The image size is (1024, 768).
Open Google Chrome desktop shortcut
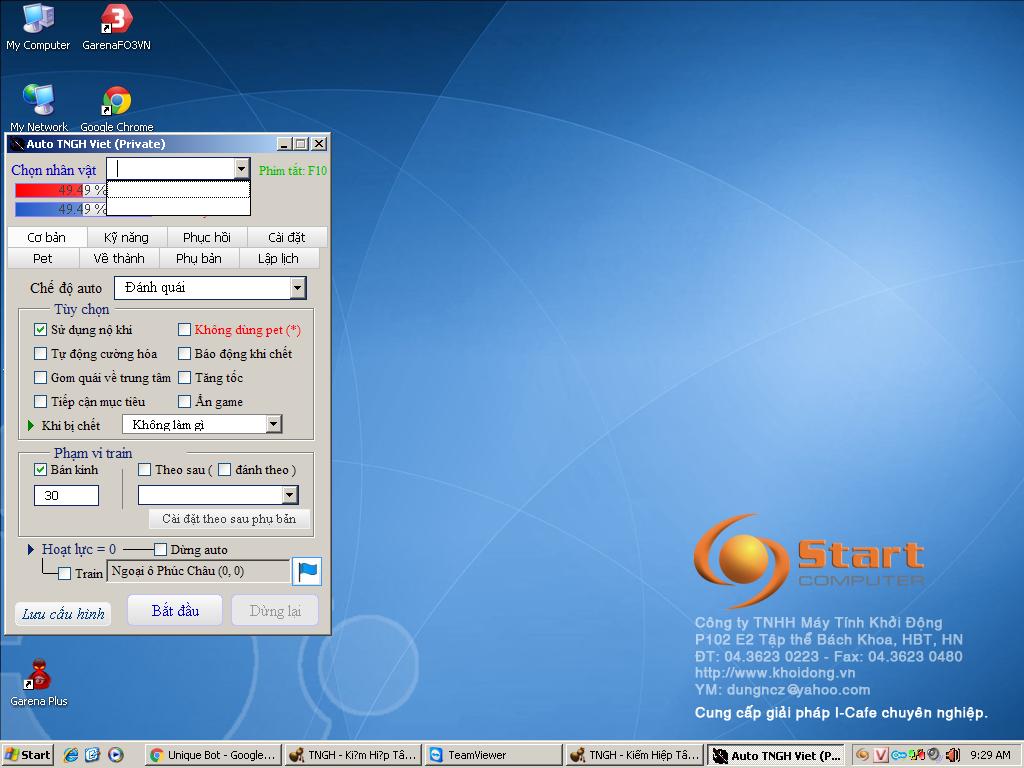click(x=117, y=102)
